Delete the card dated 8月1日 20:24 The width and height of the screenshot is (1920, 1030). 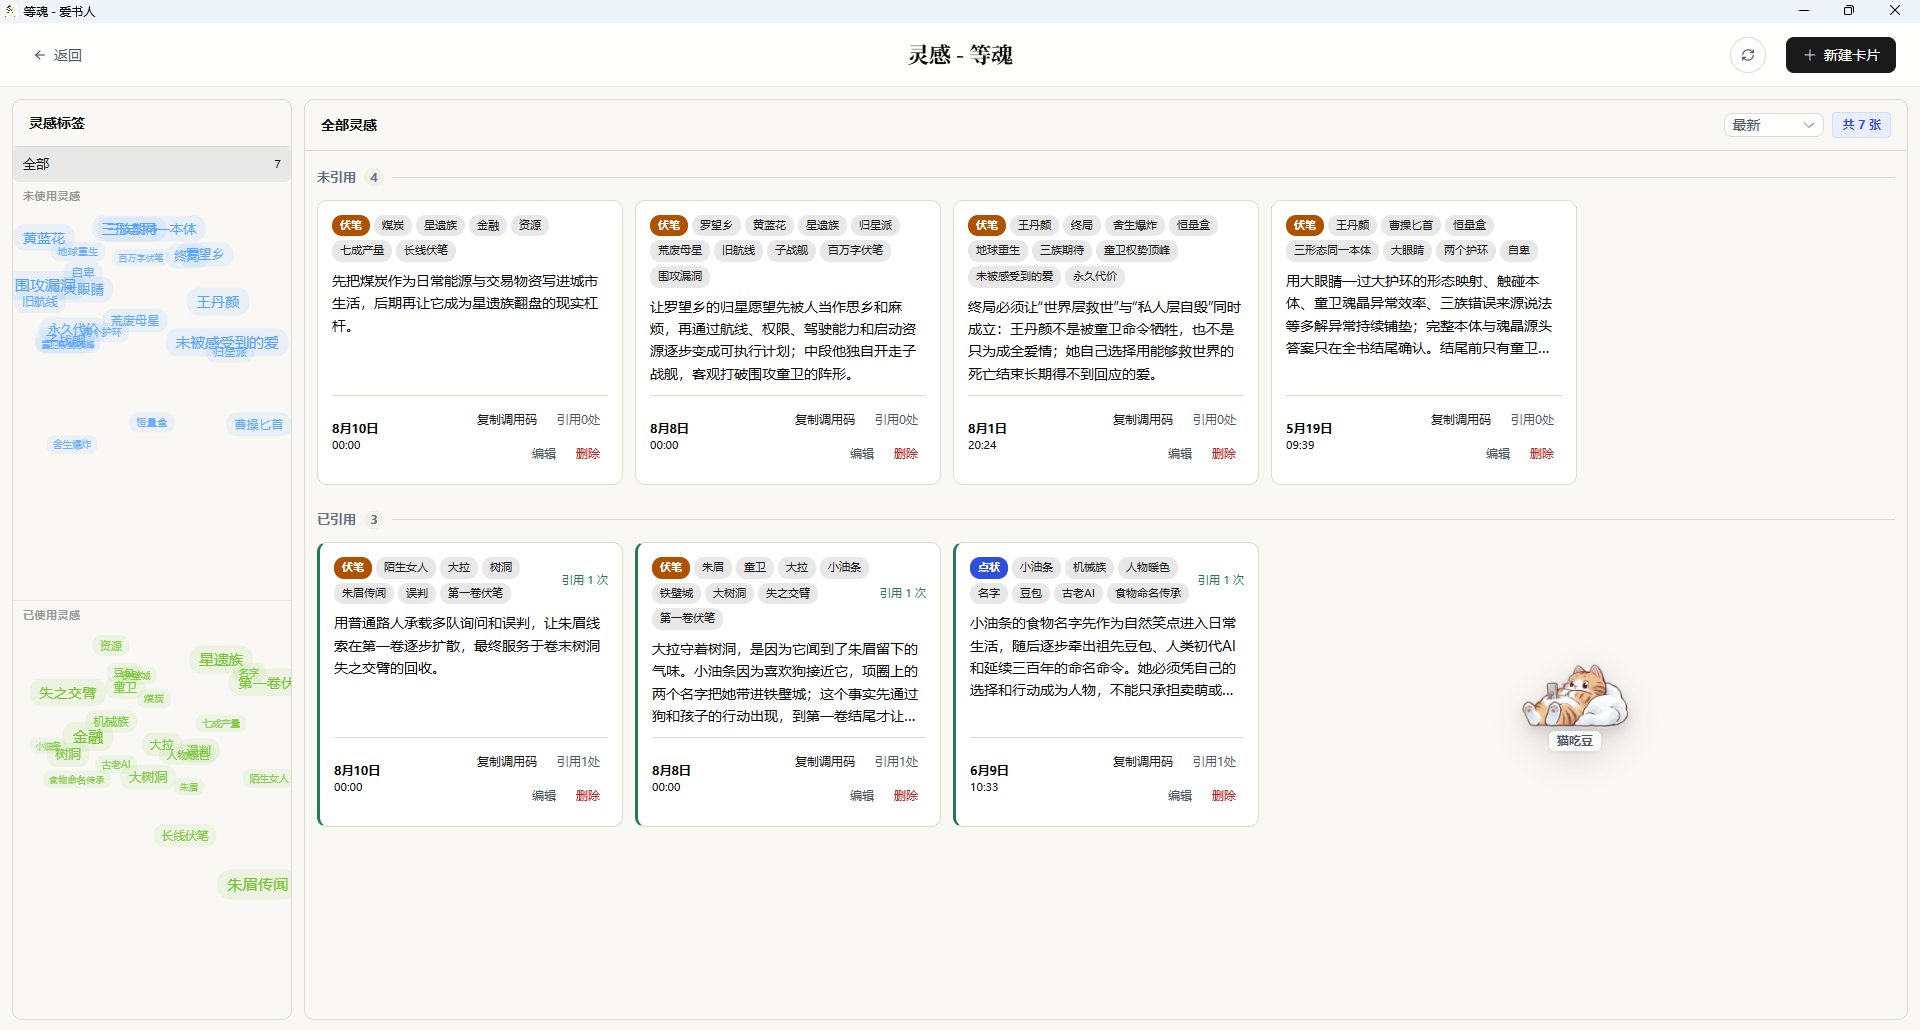pyautogui.click(x=1224, y=454)
